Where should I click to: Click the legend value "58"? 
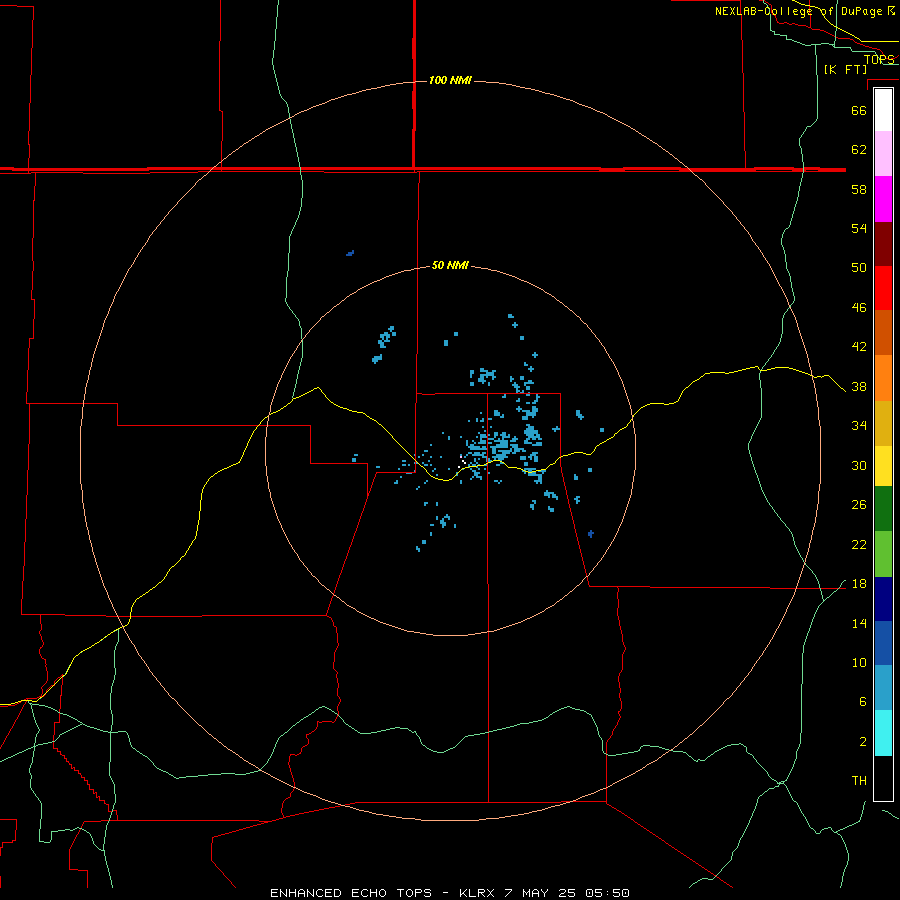click(x=859, y=189)
